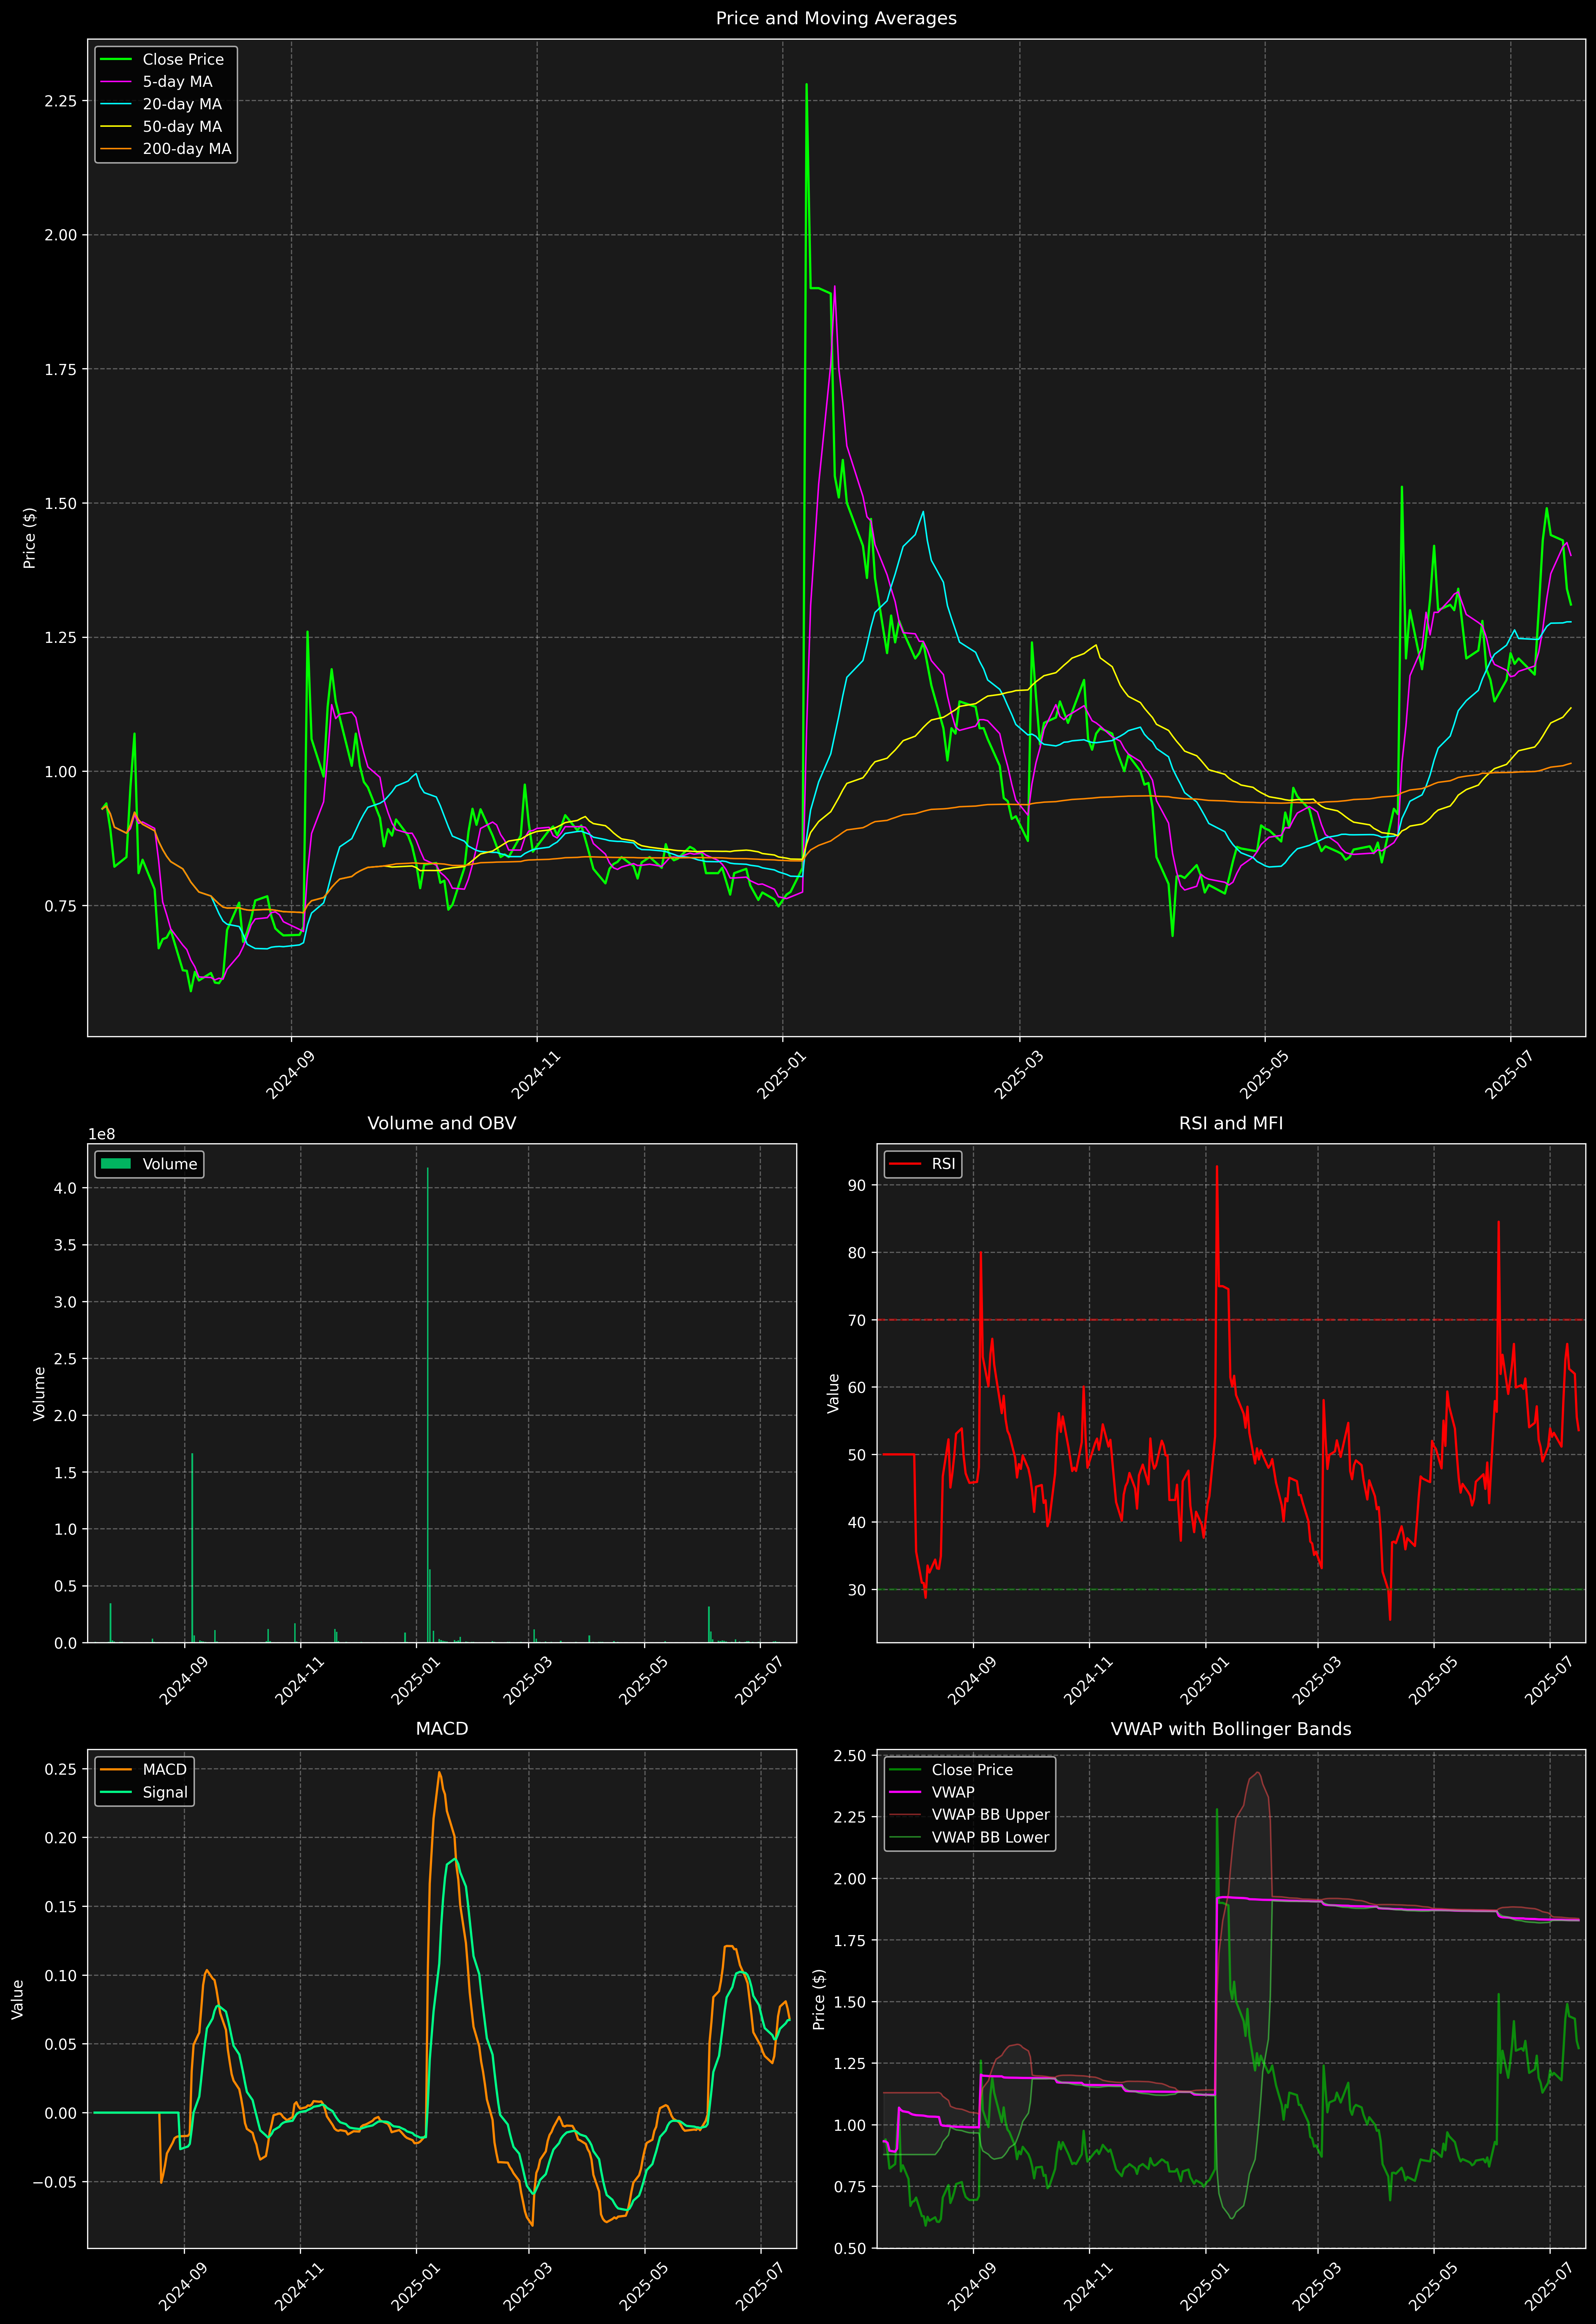
Task: Click the 1.75 tick on the top price chart
Action: click(60, 369)
